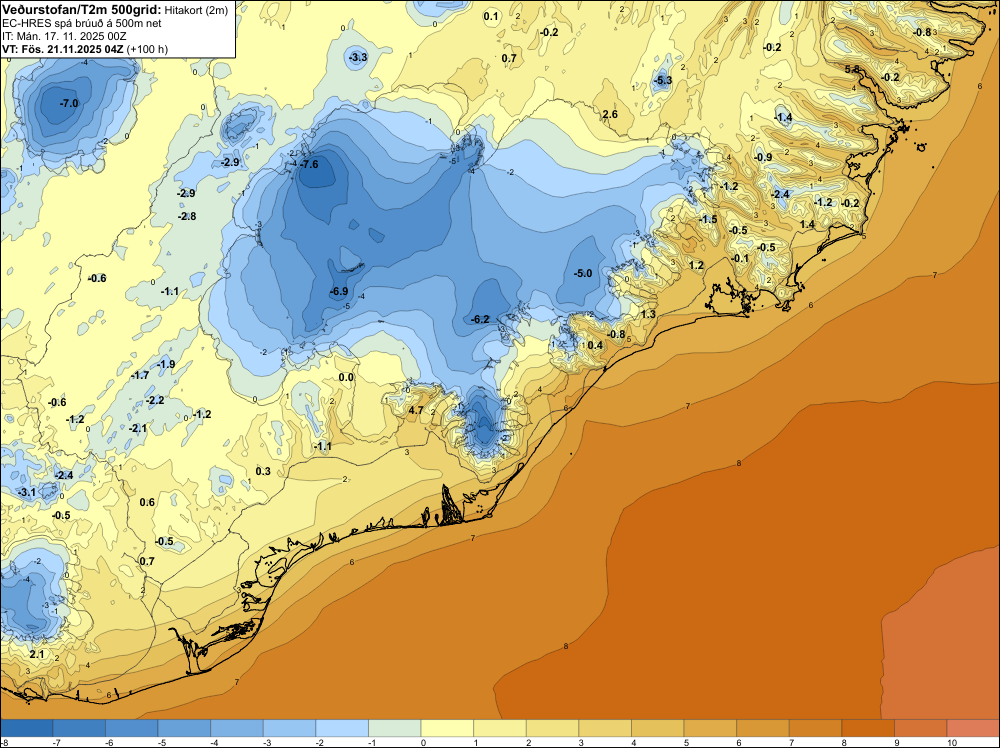Pick the legend swatch between -4 and -3
Viewport: 1000px width, 748px height.
point(237,728)
